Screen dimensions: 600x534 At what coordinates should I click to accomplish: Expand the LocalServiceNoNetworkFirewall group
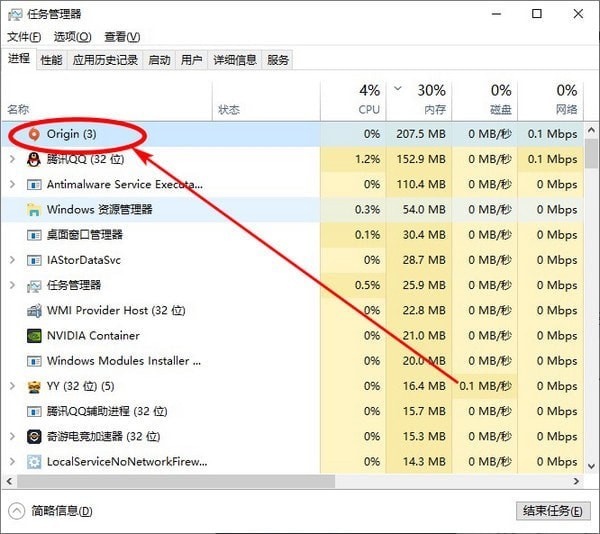pos(12,462)
